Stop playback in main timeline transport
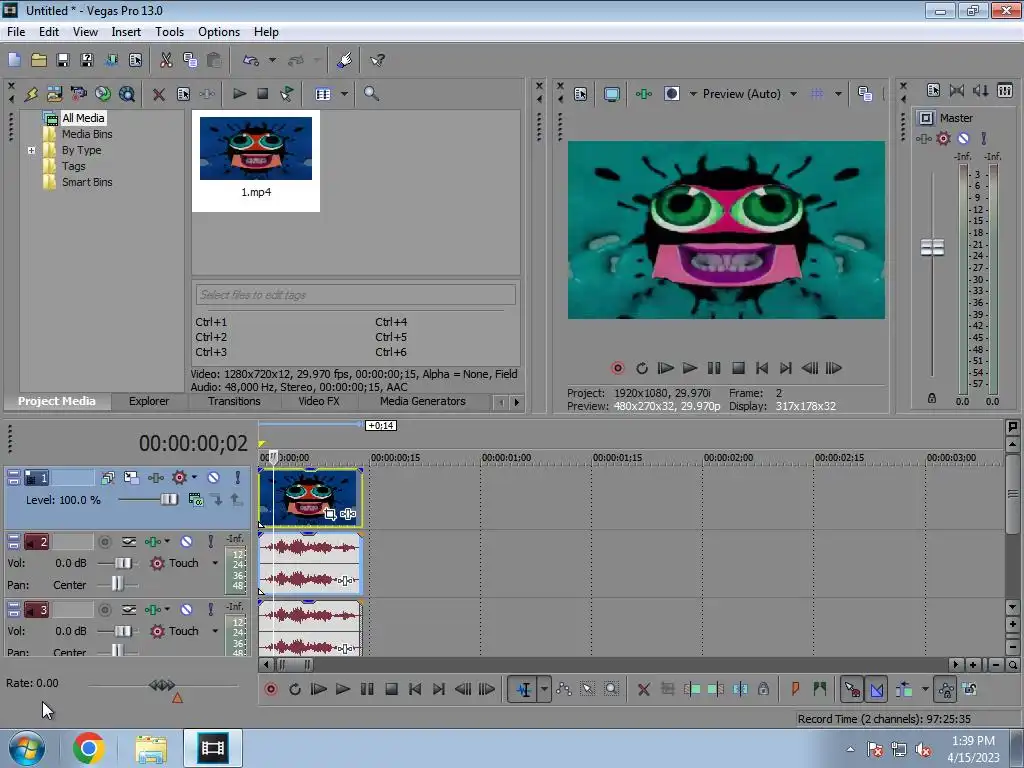The height and width of the screenshot is (768, 1024). [391, 689]
